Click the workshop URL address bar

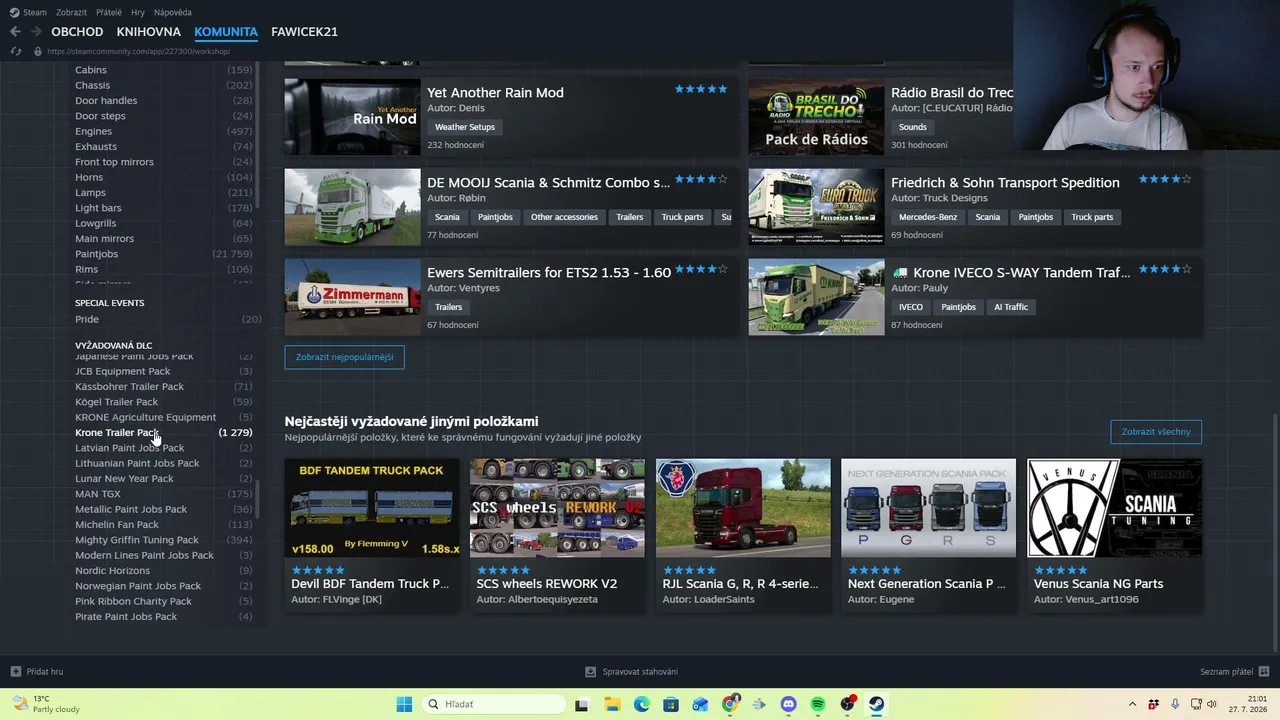(139, 51)
